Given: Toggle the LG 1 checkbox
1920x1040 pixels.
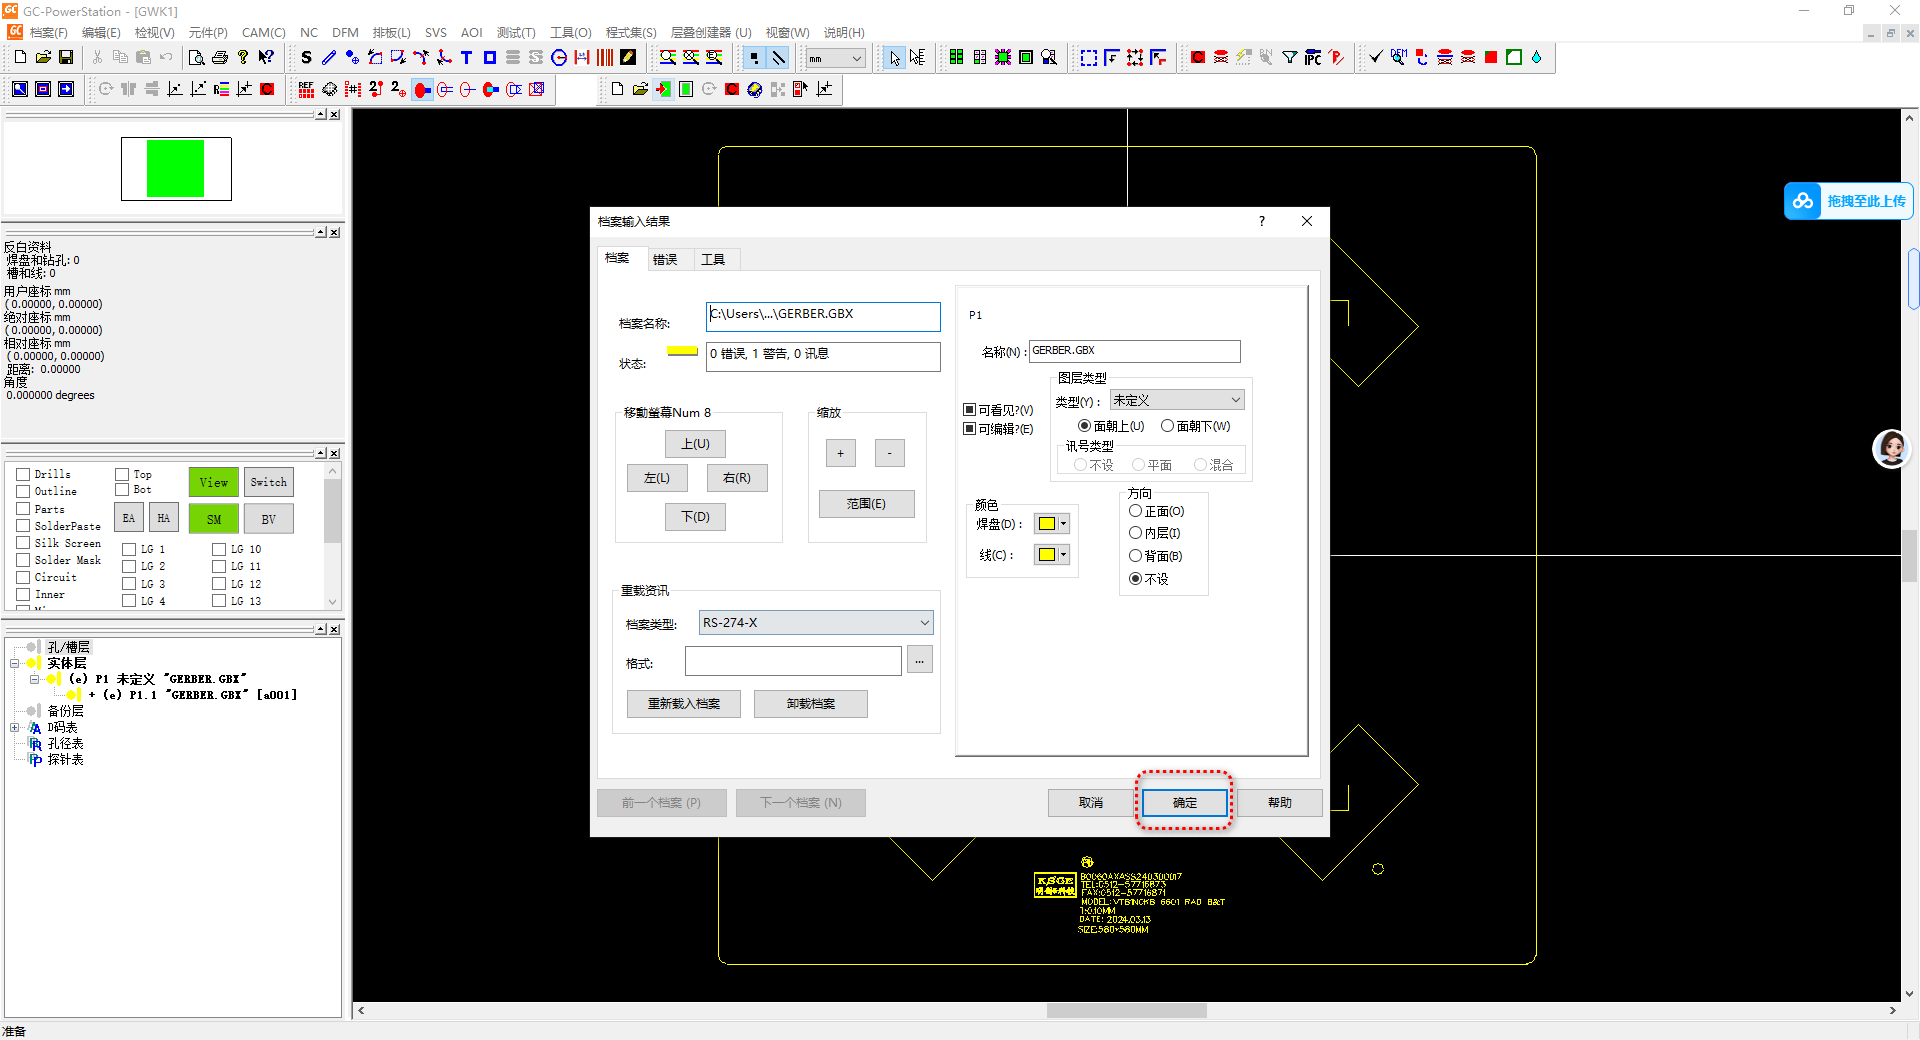Looking at the screenshot, I should click(x=129, y=549).
